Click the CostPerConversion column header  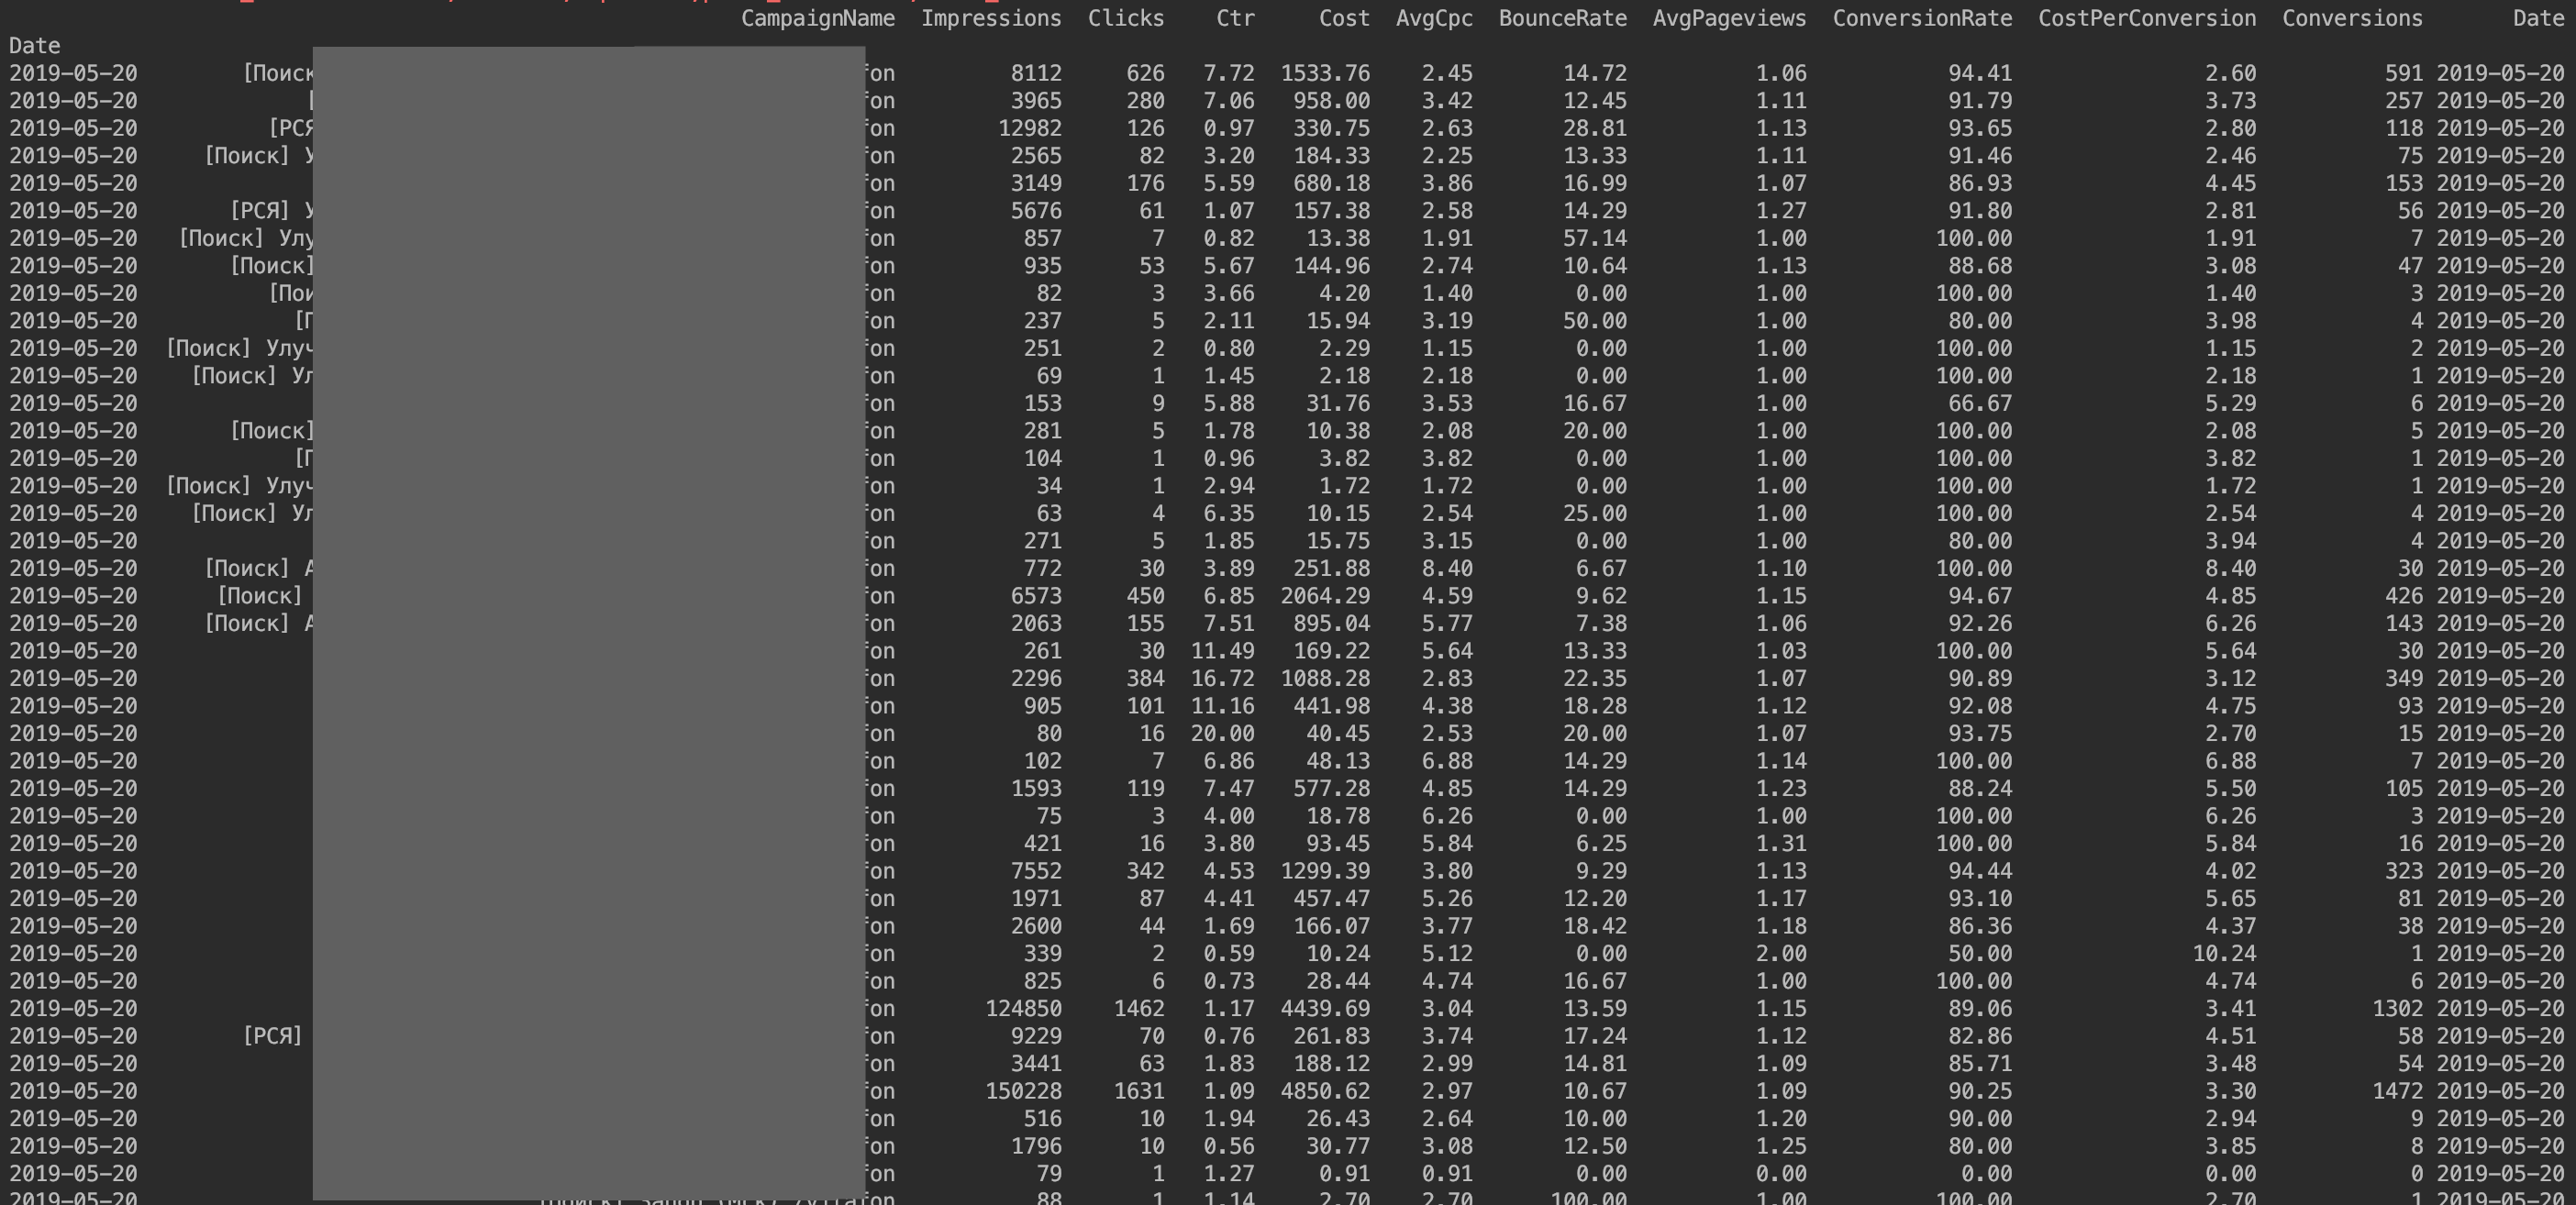[2147, 18]
